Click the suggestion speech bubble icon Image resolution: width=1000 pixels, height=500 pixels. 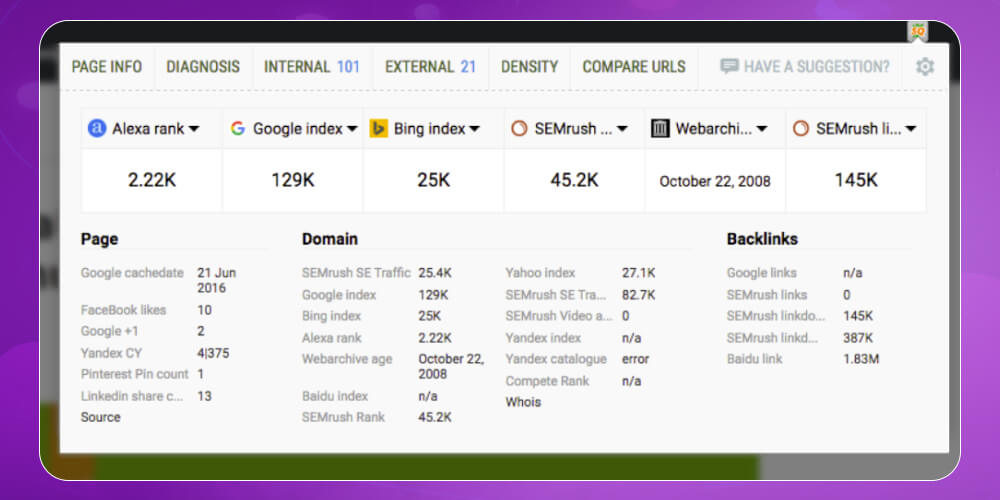729,67
